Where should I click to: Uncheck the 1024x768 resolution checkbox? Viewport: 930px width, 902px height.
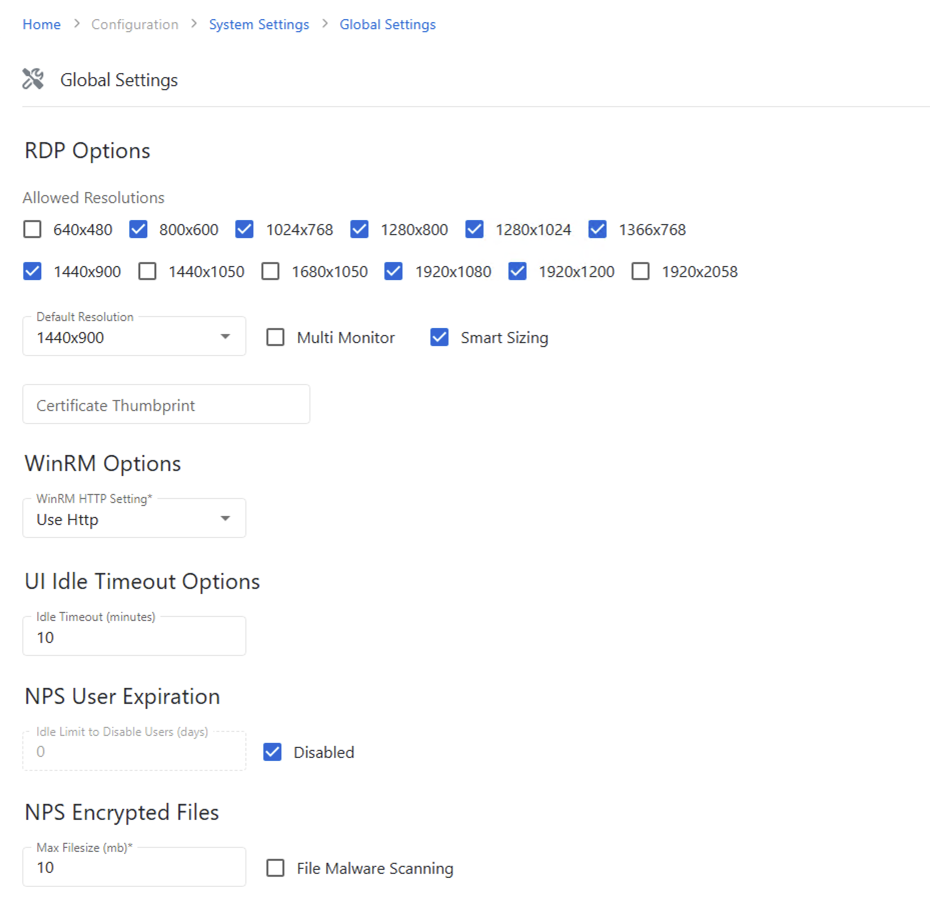(x=245, y=230)
